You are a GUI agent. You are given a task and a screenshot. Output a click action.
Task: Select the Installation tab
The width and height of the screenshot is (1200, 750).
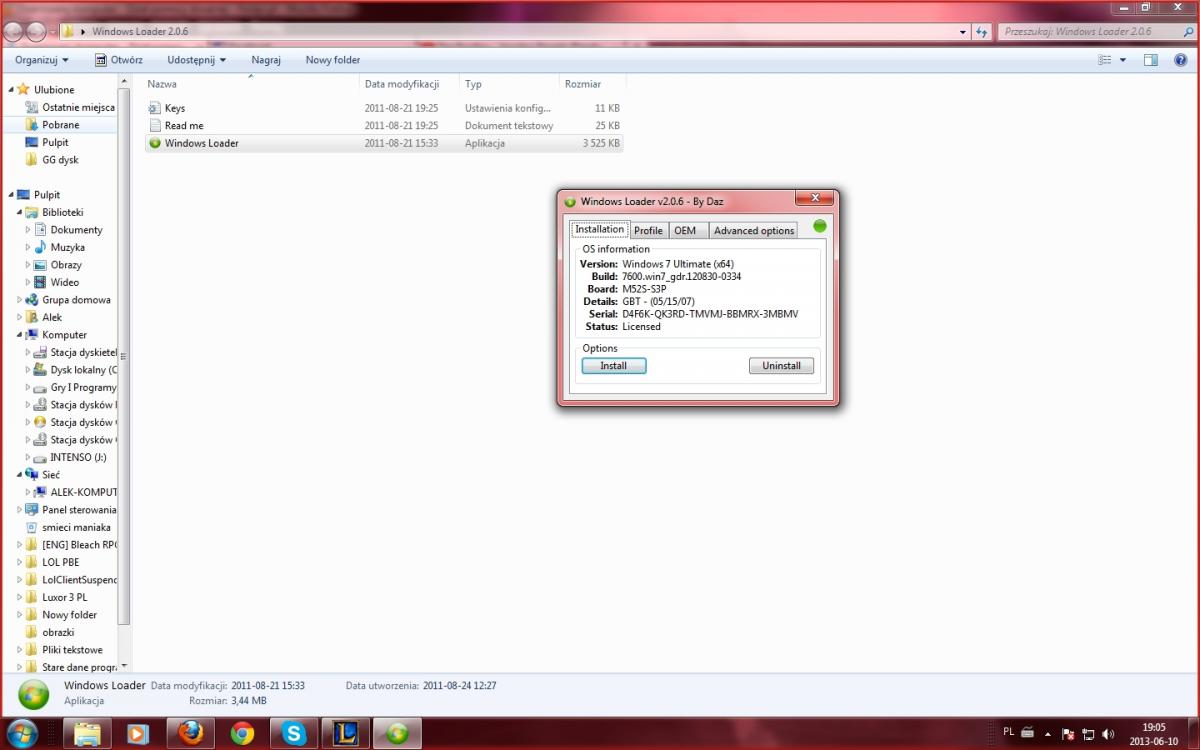pyautogui.click(x=600, y=229)
